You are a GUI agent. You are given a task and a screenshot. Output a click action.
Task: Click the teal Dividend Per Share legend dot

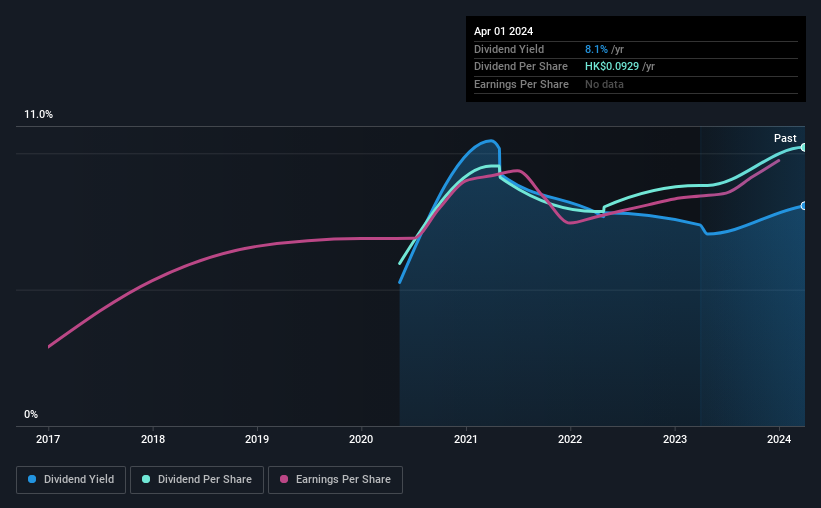click(146, 479)
